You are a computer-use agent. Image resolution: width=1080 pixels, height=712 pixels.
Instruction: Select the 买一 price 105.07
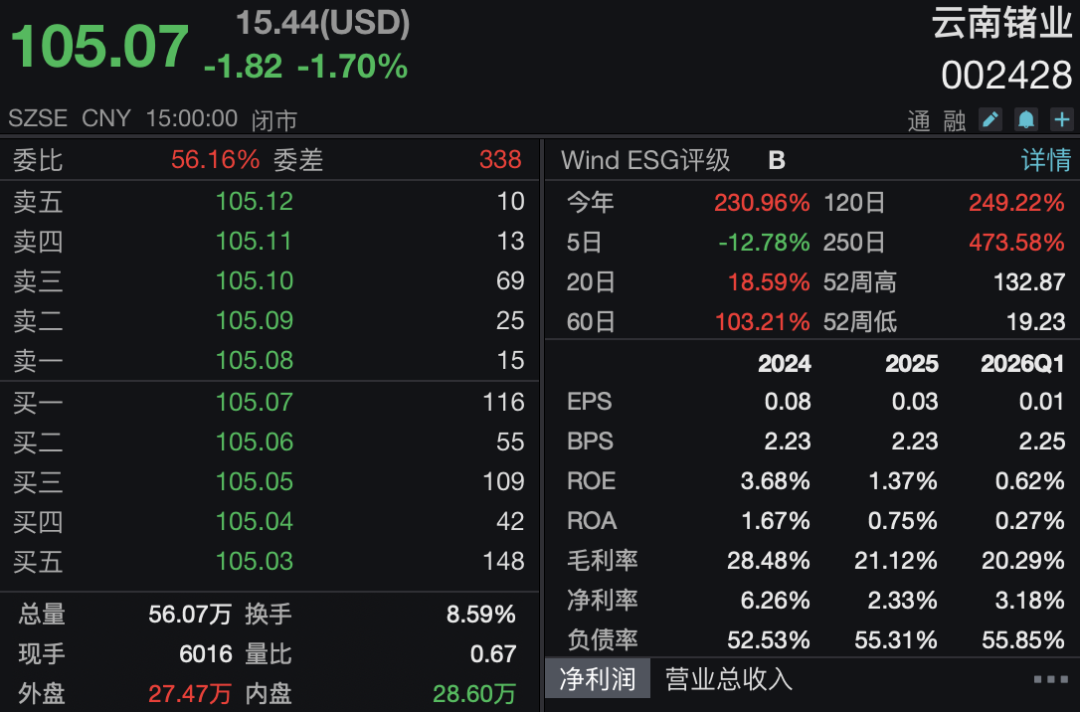click(x=254, y=402)
